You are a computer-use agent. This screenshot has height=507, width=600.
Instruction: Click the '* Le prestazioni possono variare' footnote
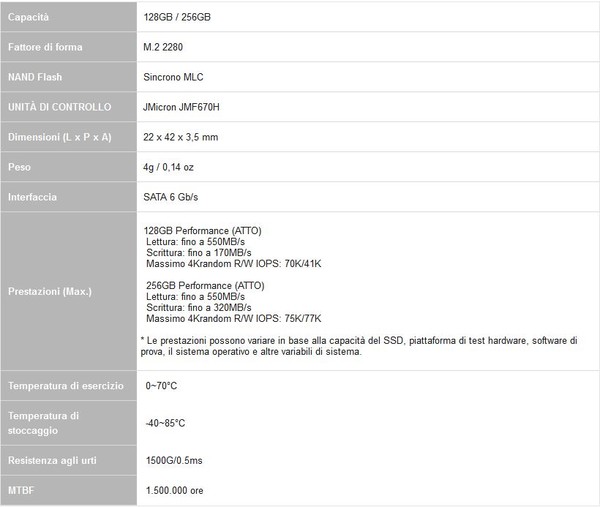(359, 346)
